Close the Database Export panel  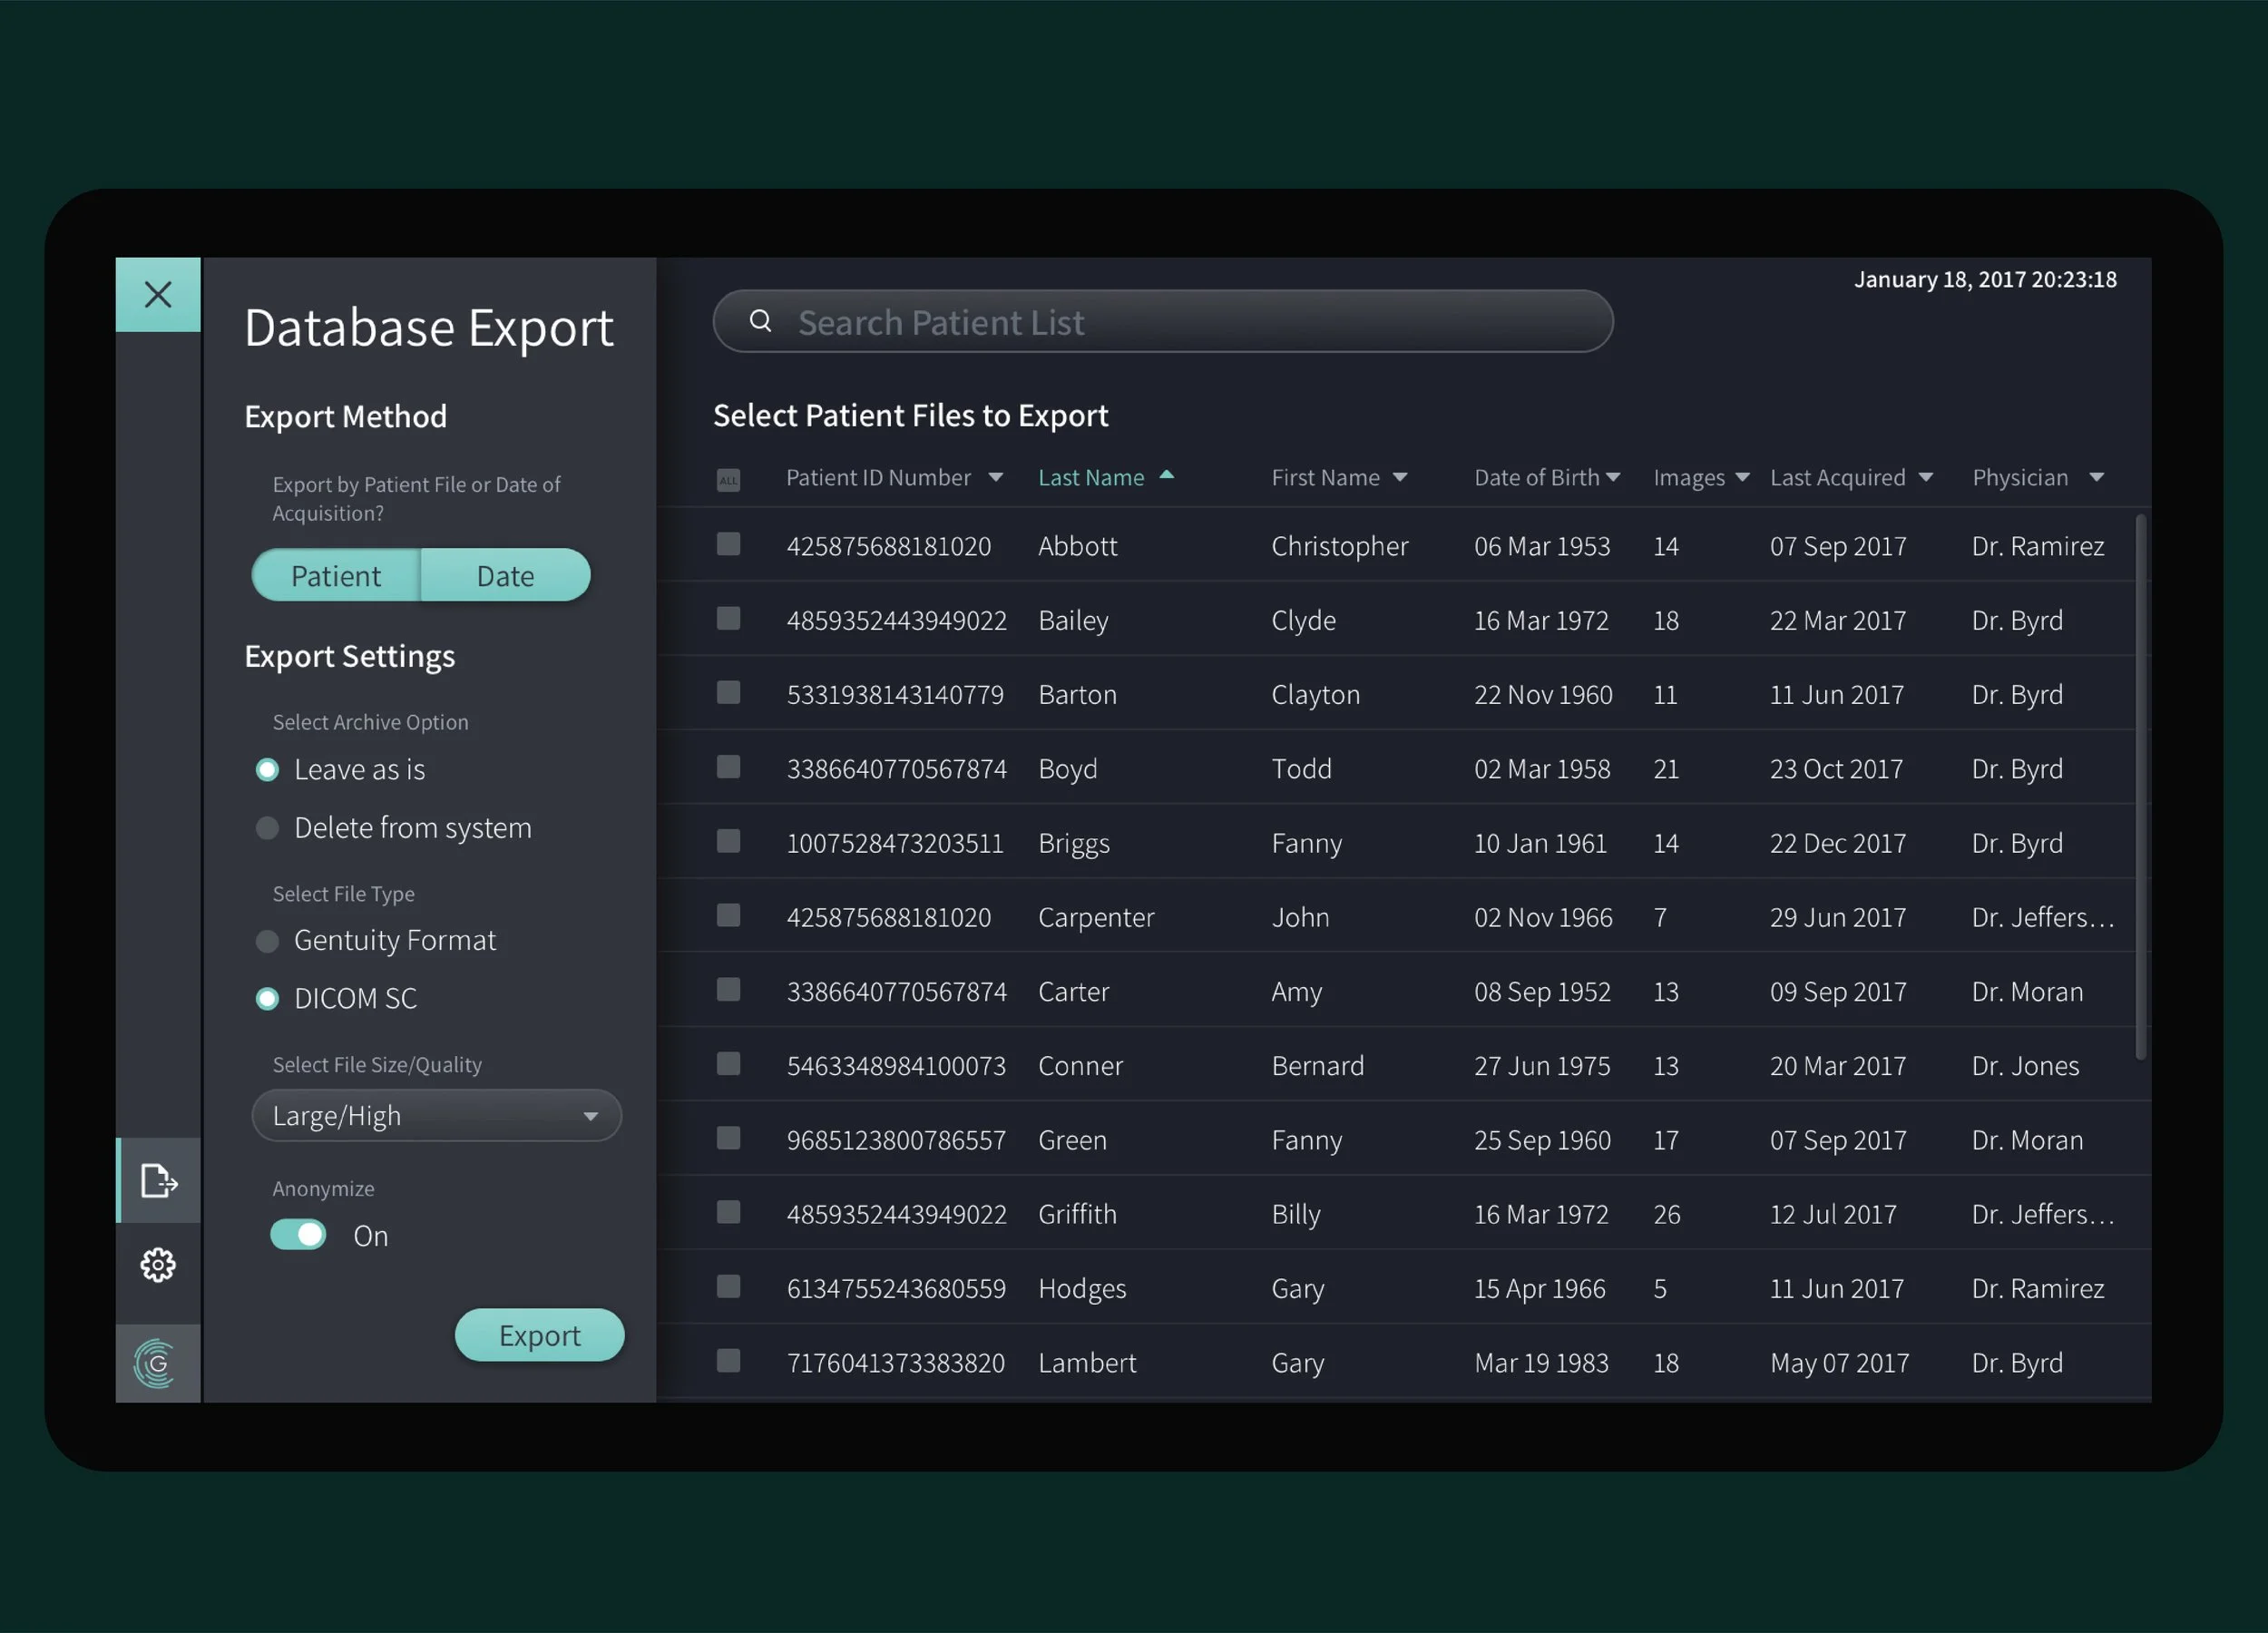[158, 295]
